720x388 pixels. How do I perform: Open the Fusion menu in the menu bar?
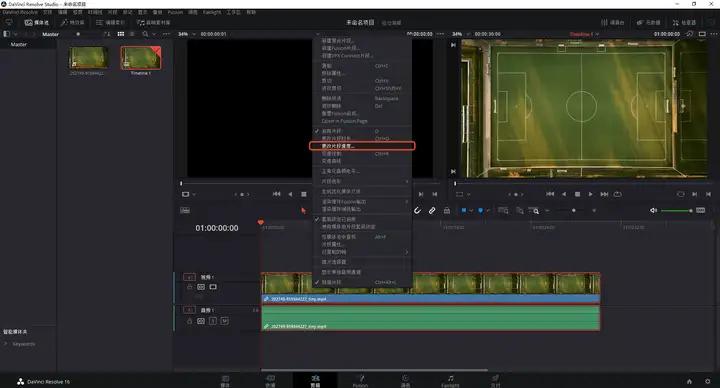(x=175, y=12)
